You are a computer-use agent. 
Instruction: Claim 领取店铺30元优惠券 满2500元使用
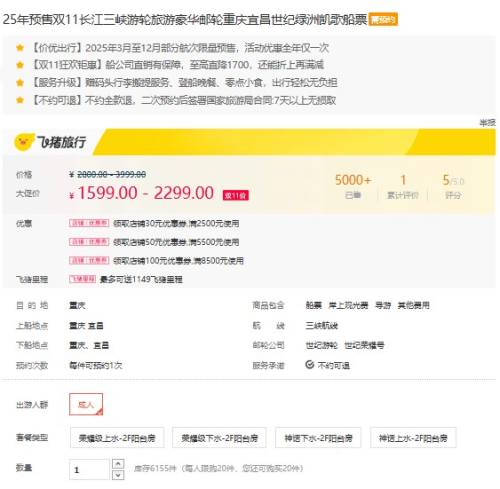176,223
